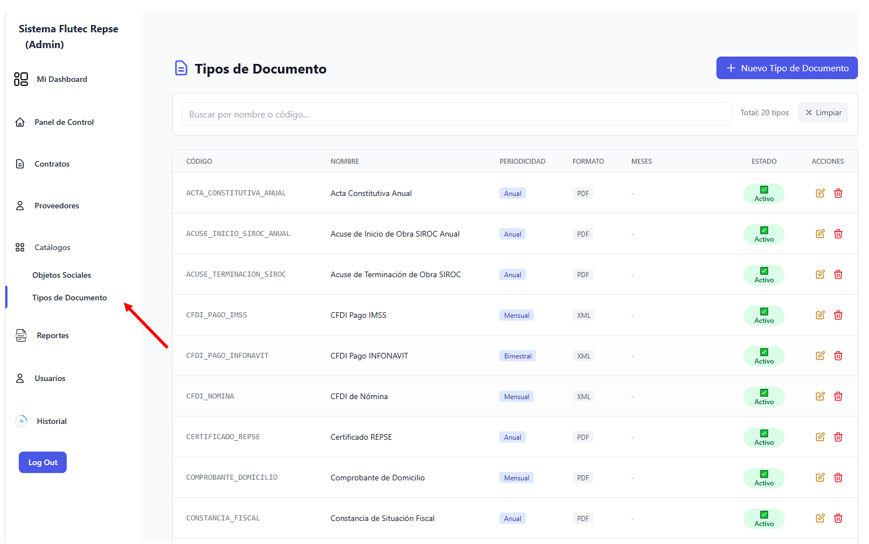Edit the Acta Constitutiva Anual row
The image size is (869, 544).
point(820,193)
